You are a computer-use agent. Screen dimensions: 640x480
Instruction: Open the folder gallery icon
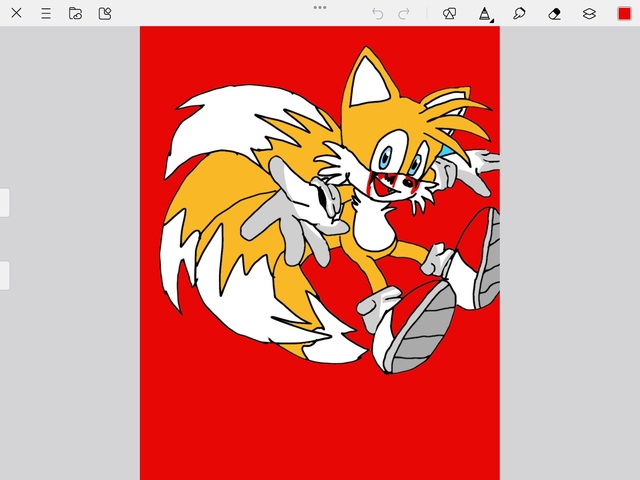pos(75,13)
